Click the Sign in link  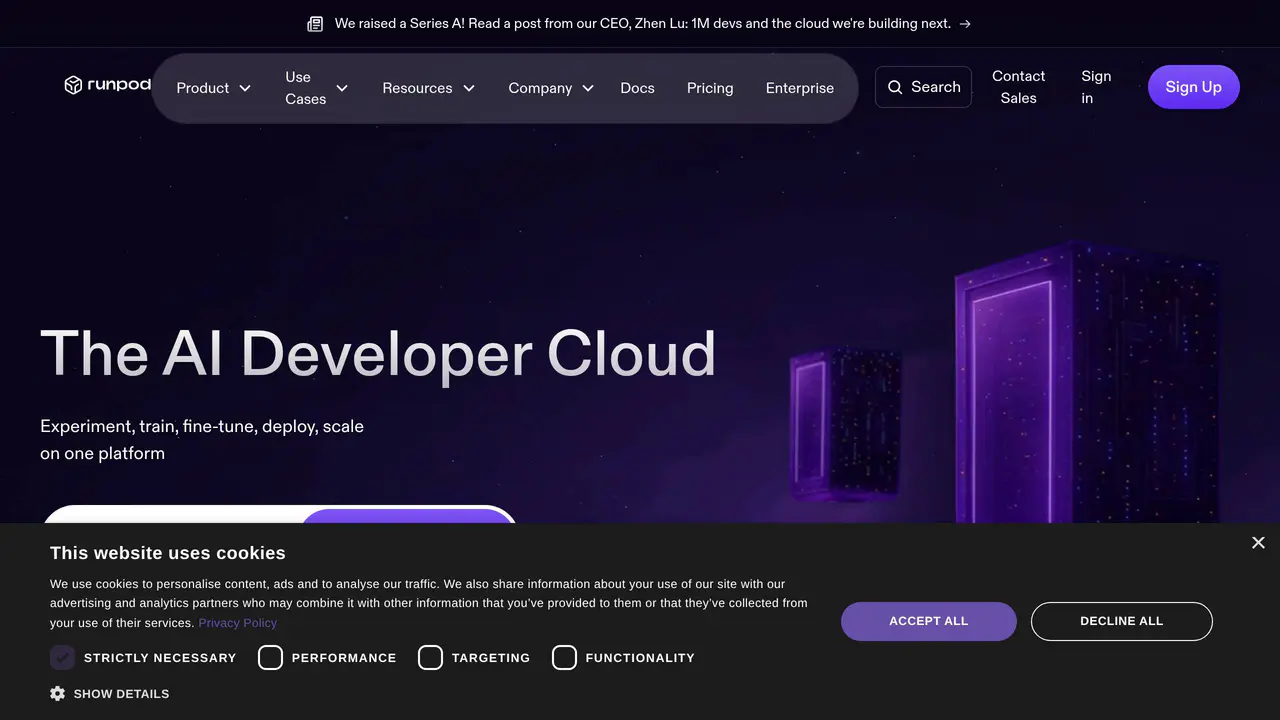click(x=1096, y=87)
